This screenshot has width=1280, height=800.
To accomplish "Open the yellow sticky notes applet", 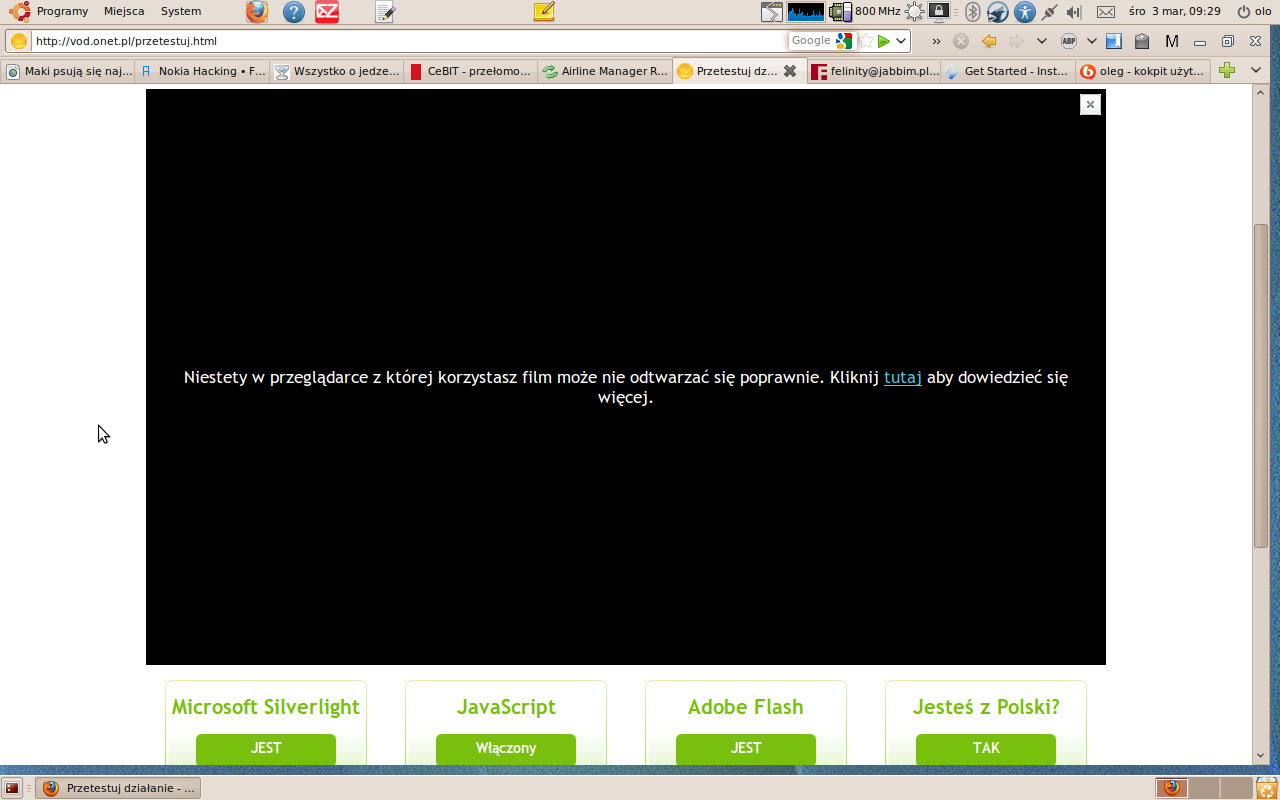I will click(543, 12).
